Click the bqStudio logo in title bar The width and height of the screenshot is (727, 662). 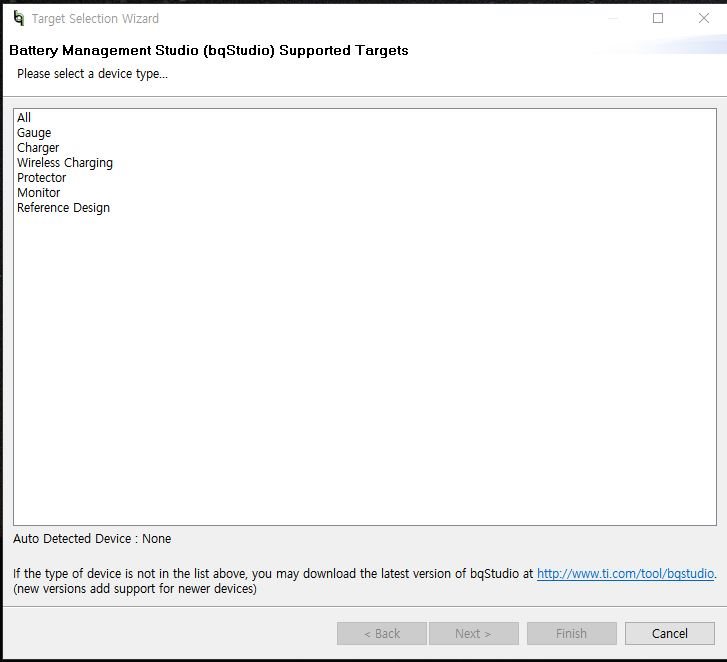pyautogui.click(x=18, y=18)
